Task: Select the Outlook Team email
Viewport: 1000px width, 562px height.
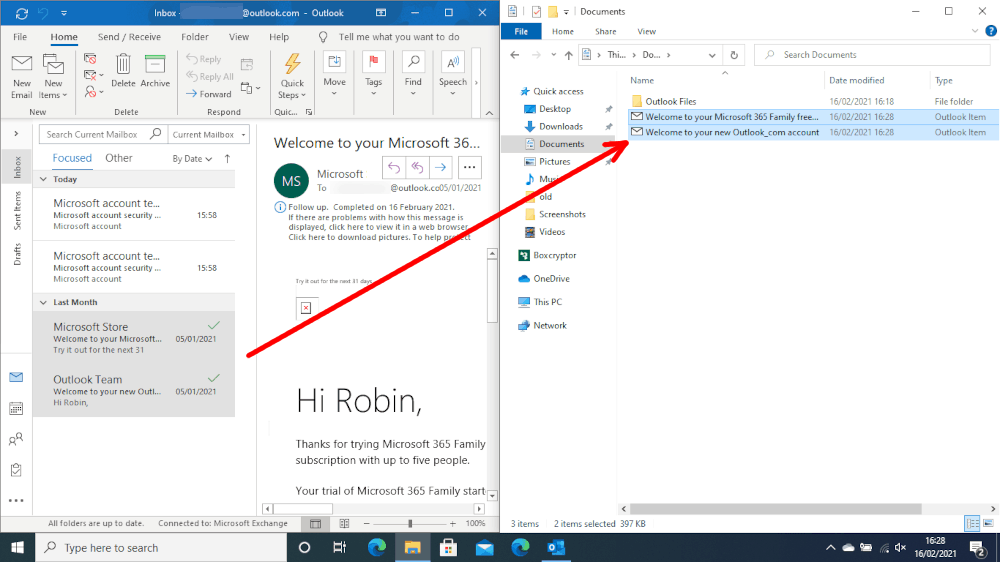Action: (x=134, y=390)
